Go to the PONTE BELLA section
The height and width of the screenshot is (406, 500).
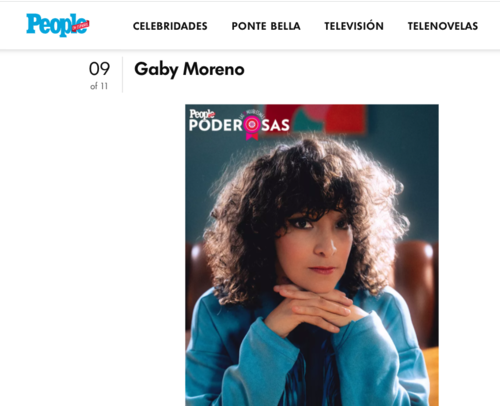[x=266, y=26]
